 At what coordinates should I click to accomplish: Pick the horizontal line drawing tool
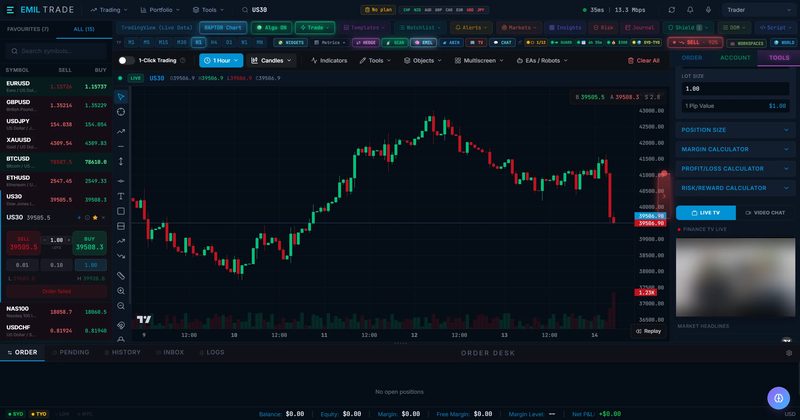[121, 146]
